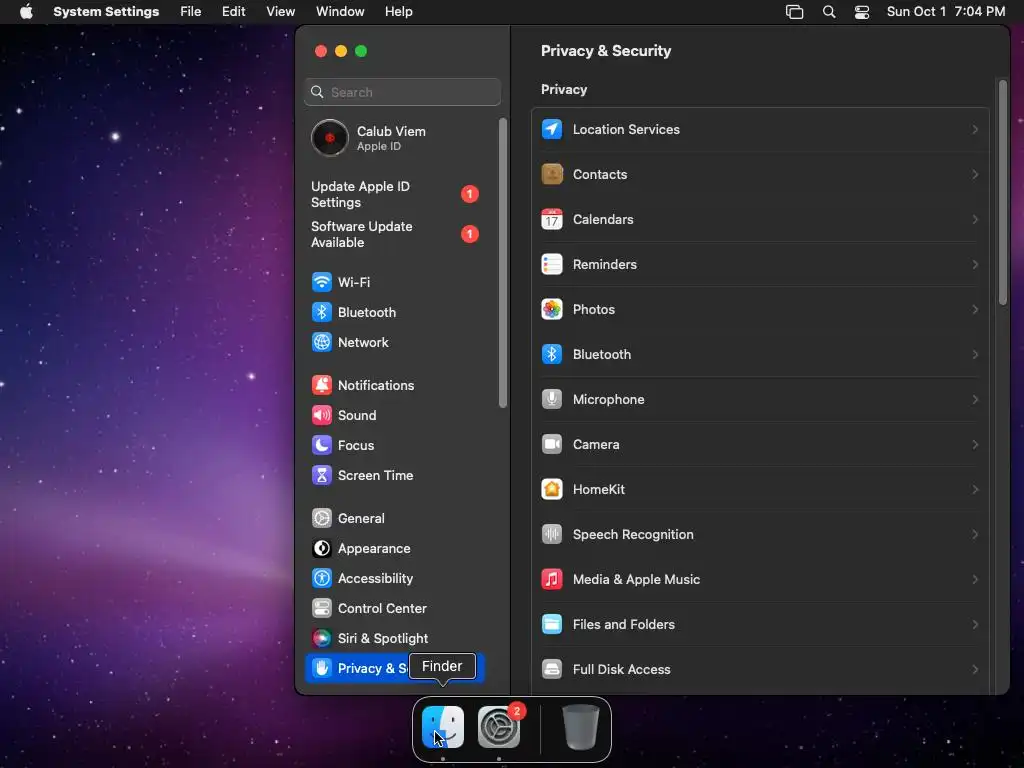Open Software Update Available notice
The width and height of the screenshot is (1024, 768).
tap(395, 234)
